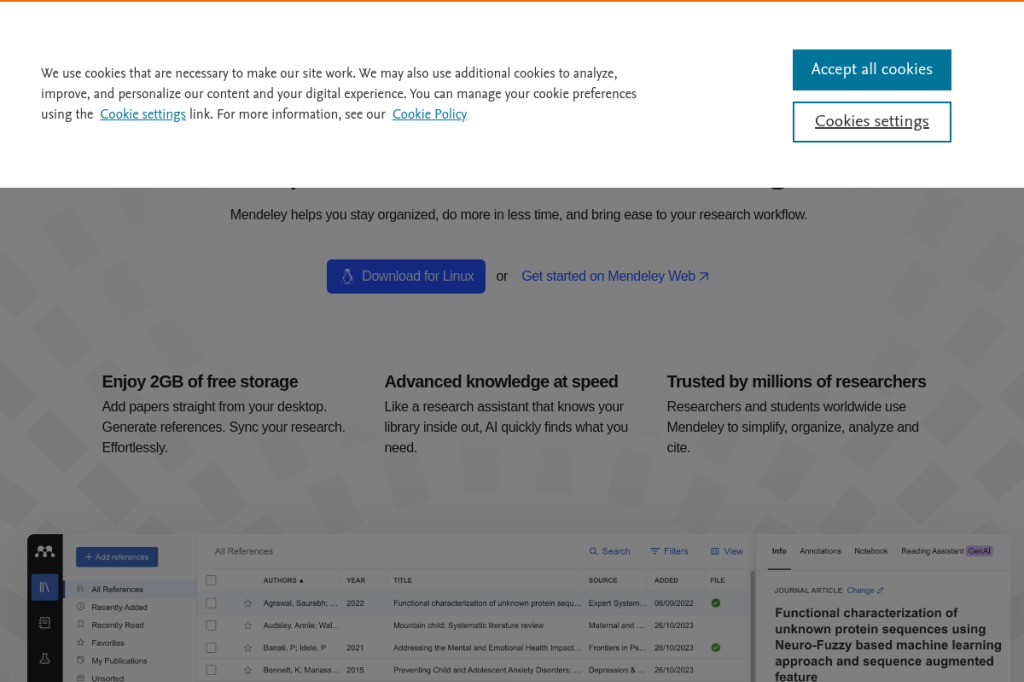Image resolution: width=1024 pixels, height=682 pixels.
Task: Click Change next to JOURNAL ARTICLE
Action: coord(865,591)
